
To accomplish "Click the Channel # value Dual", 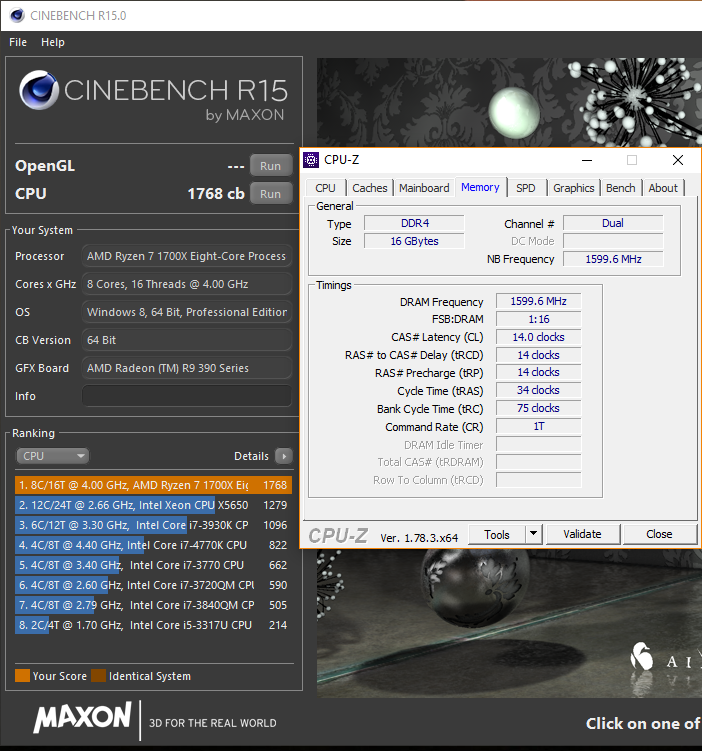I will click(x=613, y=223).
